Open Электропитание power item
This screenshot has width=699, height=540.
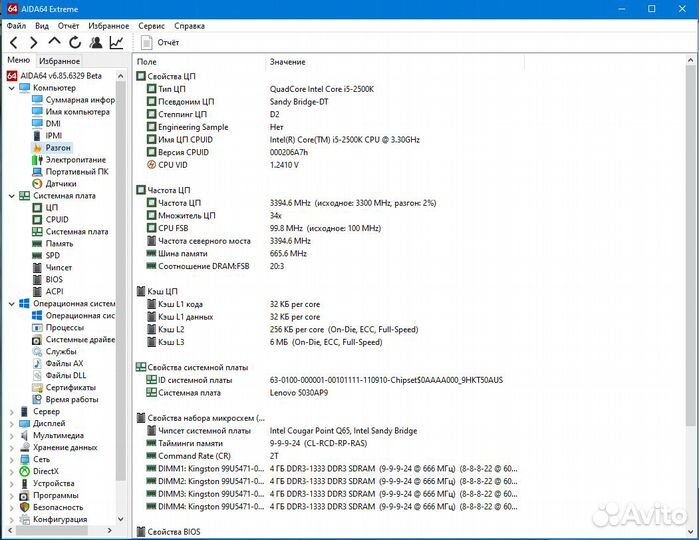coord(69,160)
